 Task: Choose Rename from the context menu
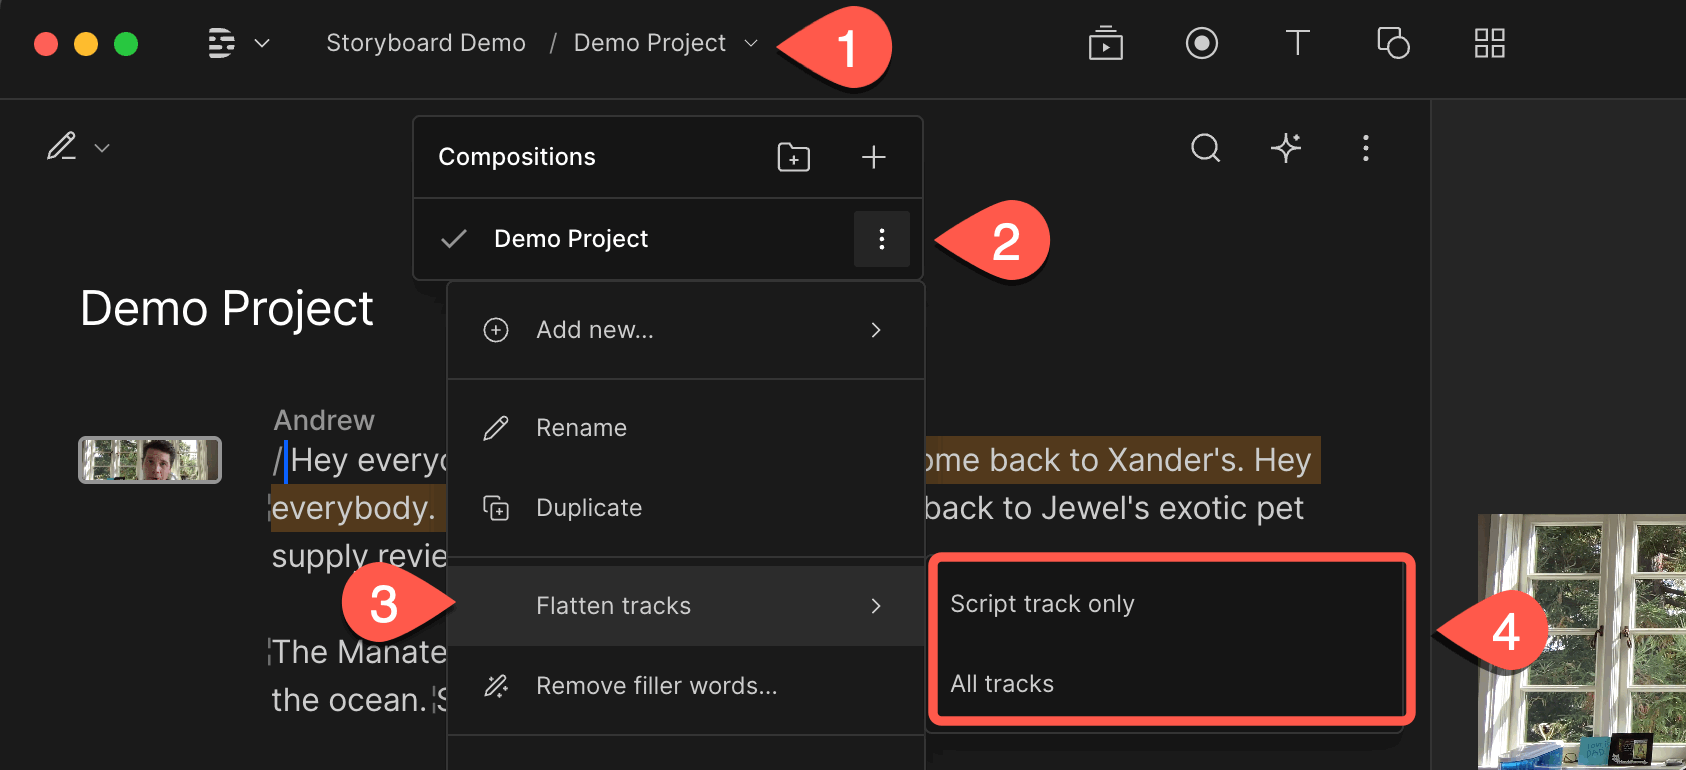click(685, 428)
